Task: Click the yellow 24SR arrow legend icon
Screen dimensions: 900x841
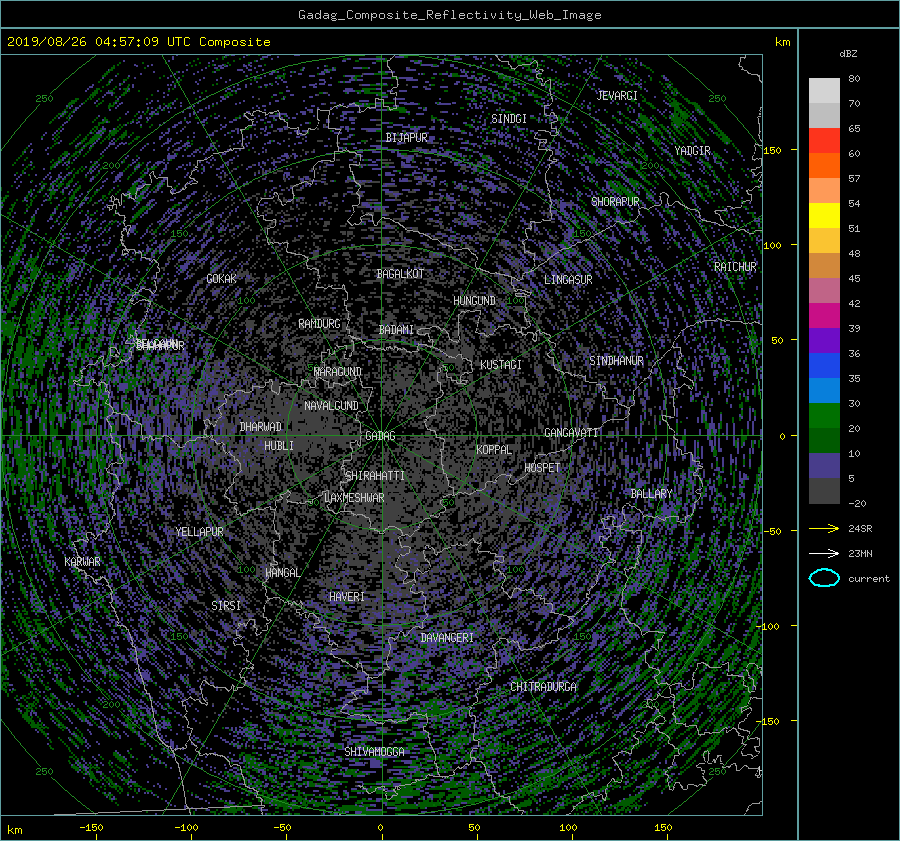Action: (824, 529)
